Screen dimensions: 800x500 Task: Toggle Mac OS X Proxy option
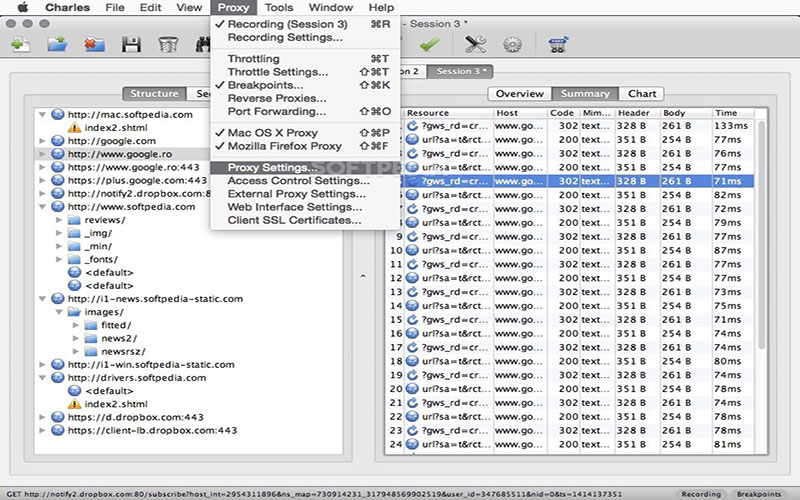click(305, 133)
